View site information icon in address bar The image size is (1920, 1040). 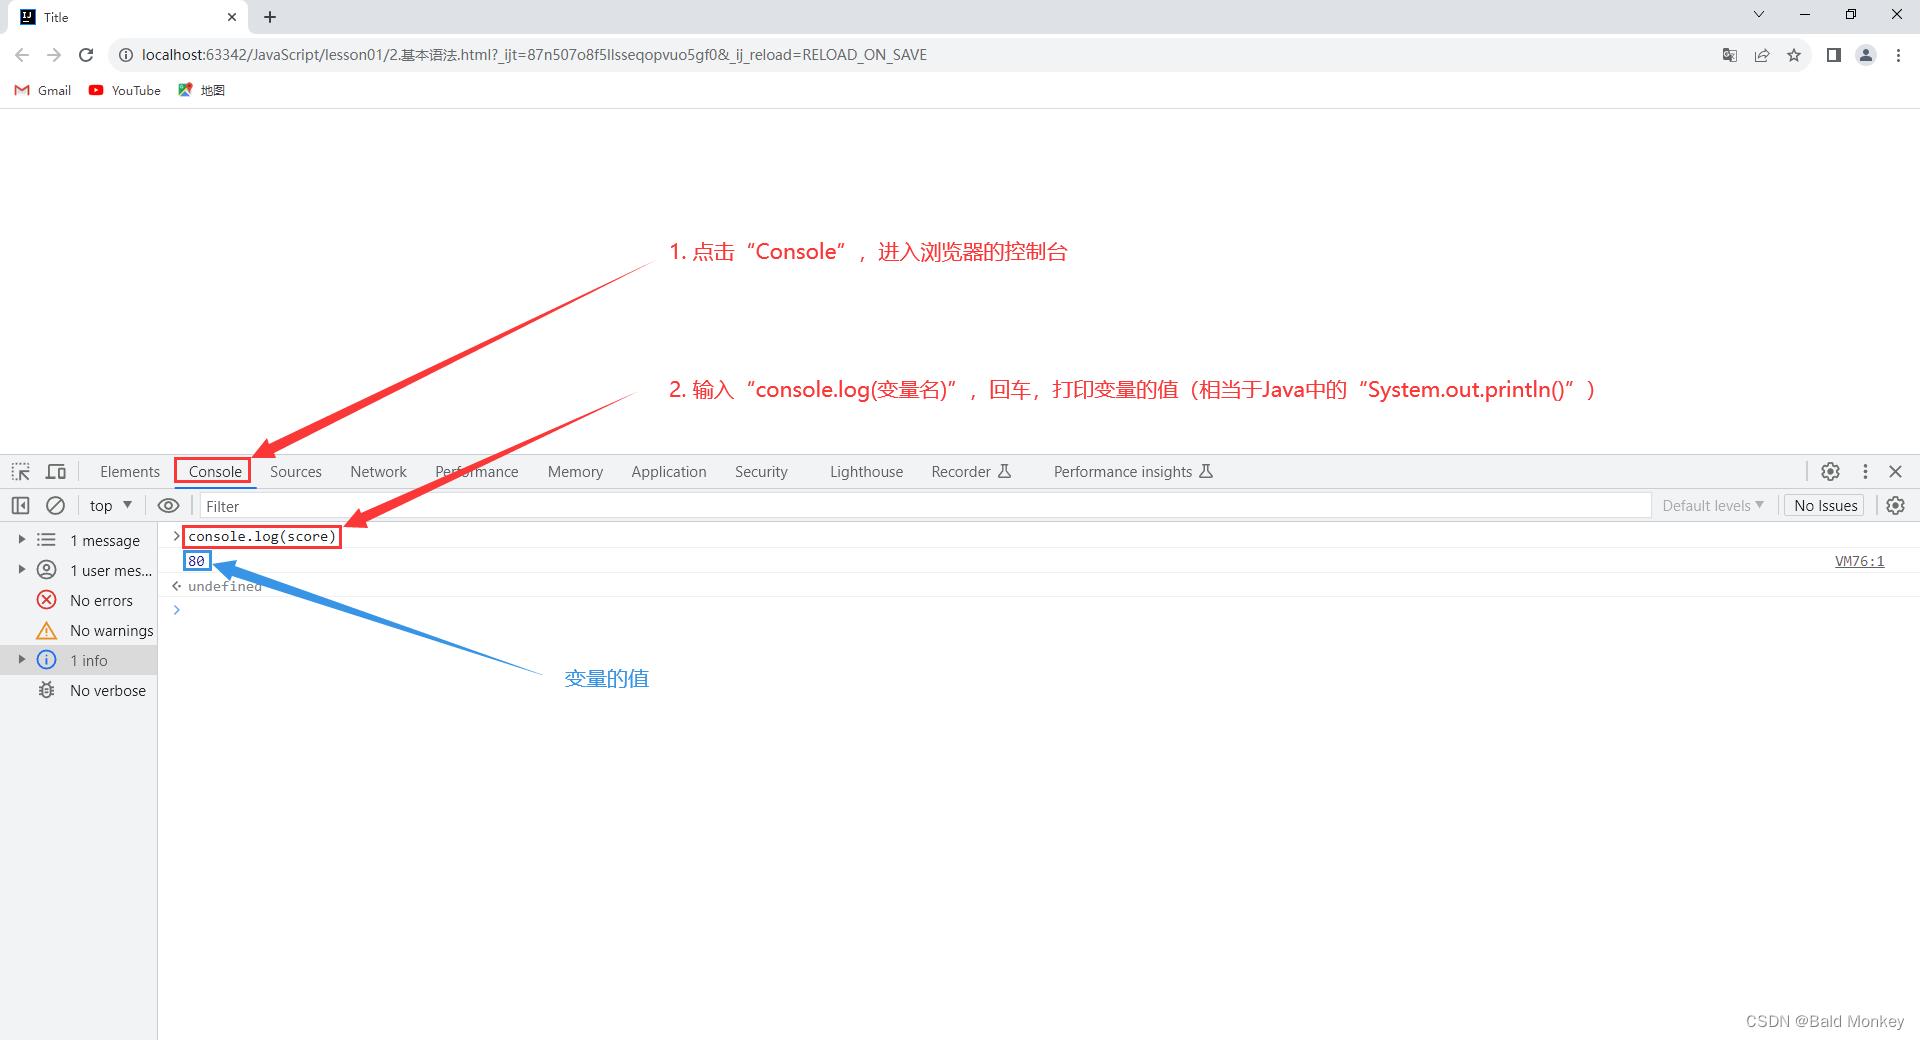coord(126,55)
